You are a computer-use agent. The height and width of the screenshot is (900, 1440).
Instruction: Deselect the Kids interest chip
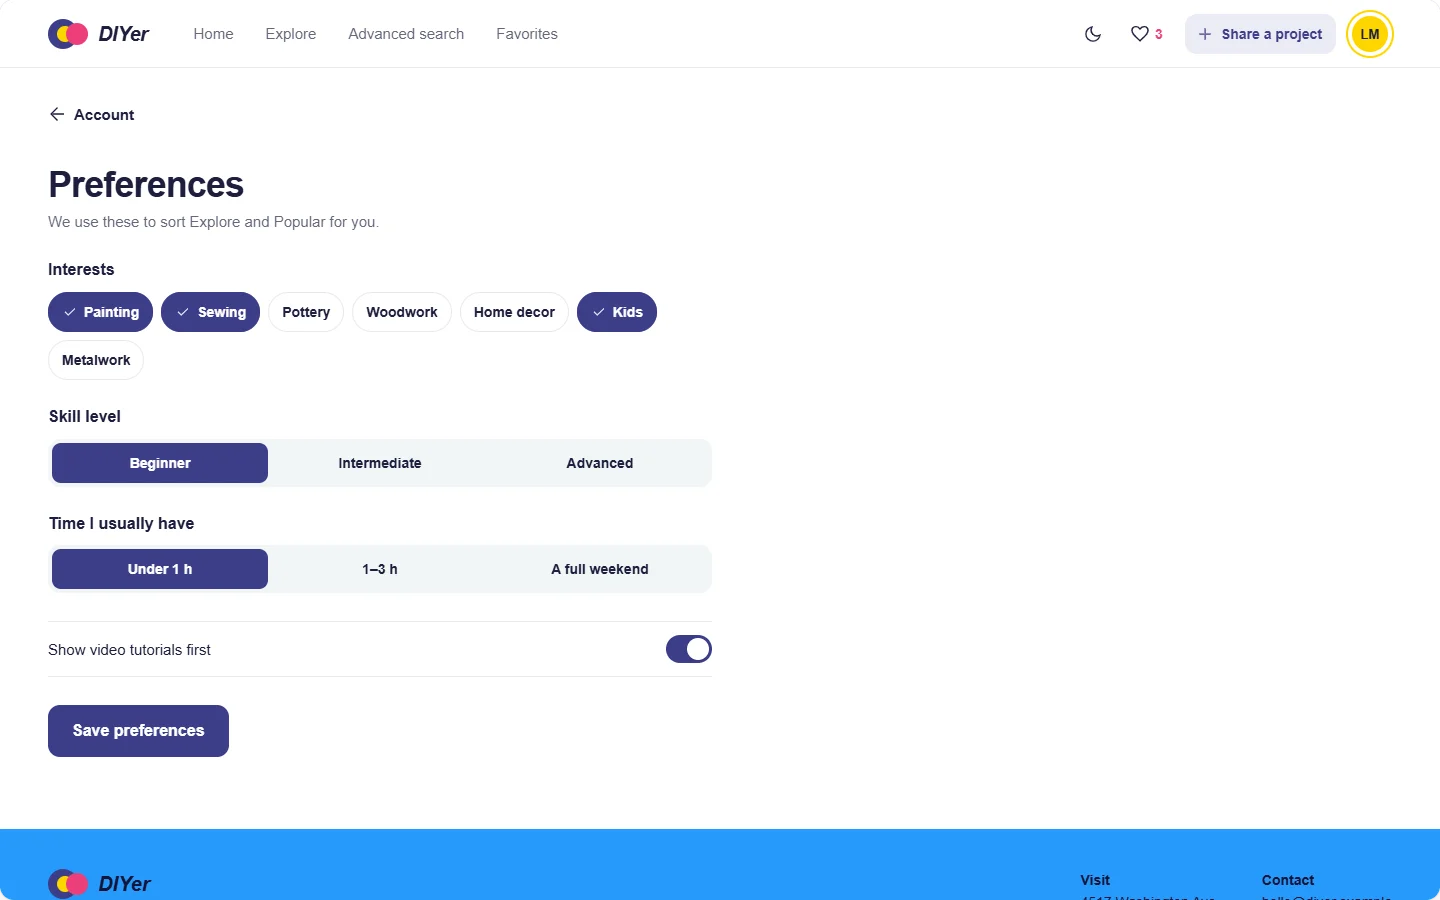(617, 312)
